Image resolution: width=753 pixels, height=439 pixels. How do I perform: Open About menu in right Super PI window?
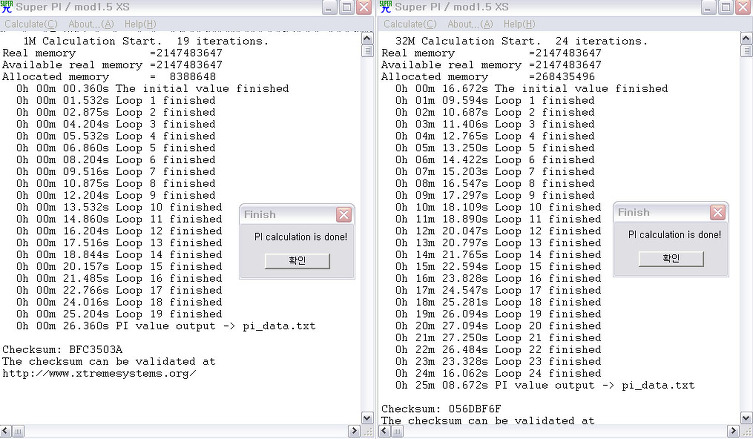[470, 24]
